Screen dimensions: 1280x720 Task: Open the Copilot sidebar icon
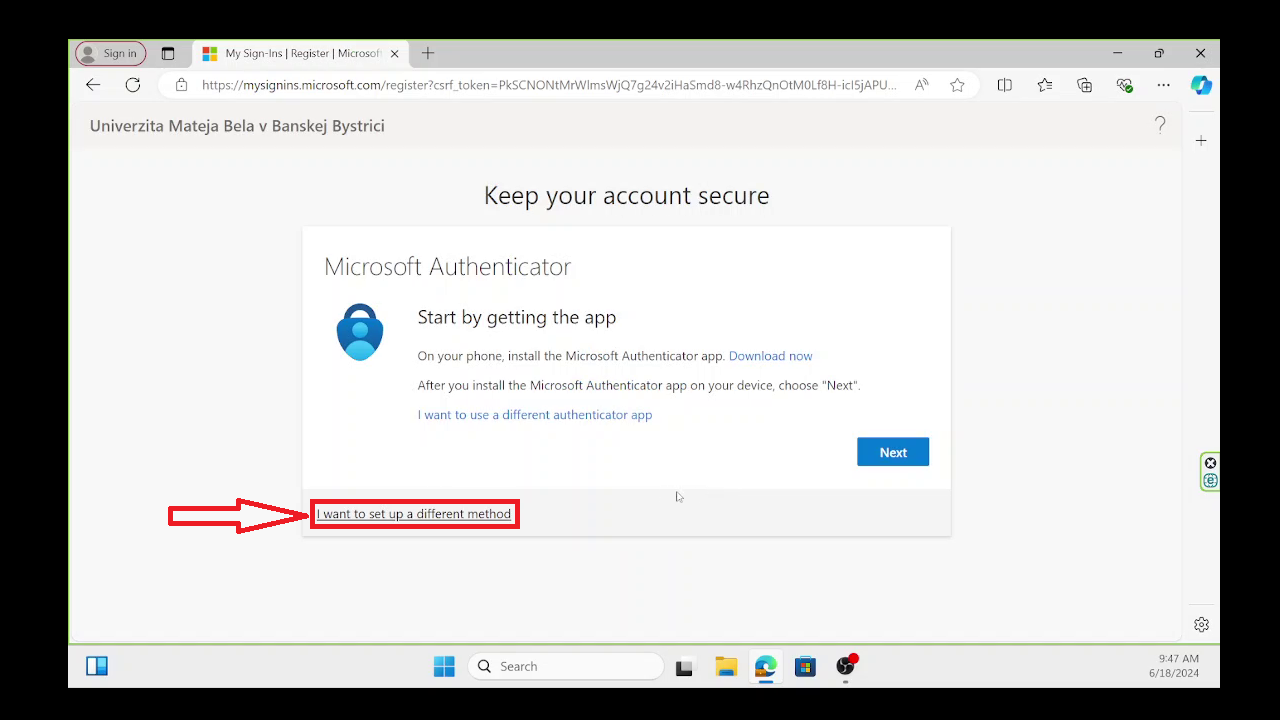coord(1201,85)
